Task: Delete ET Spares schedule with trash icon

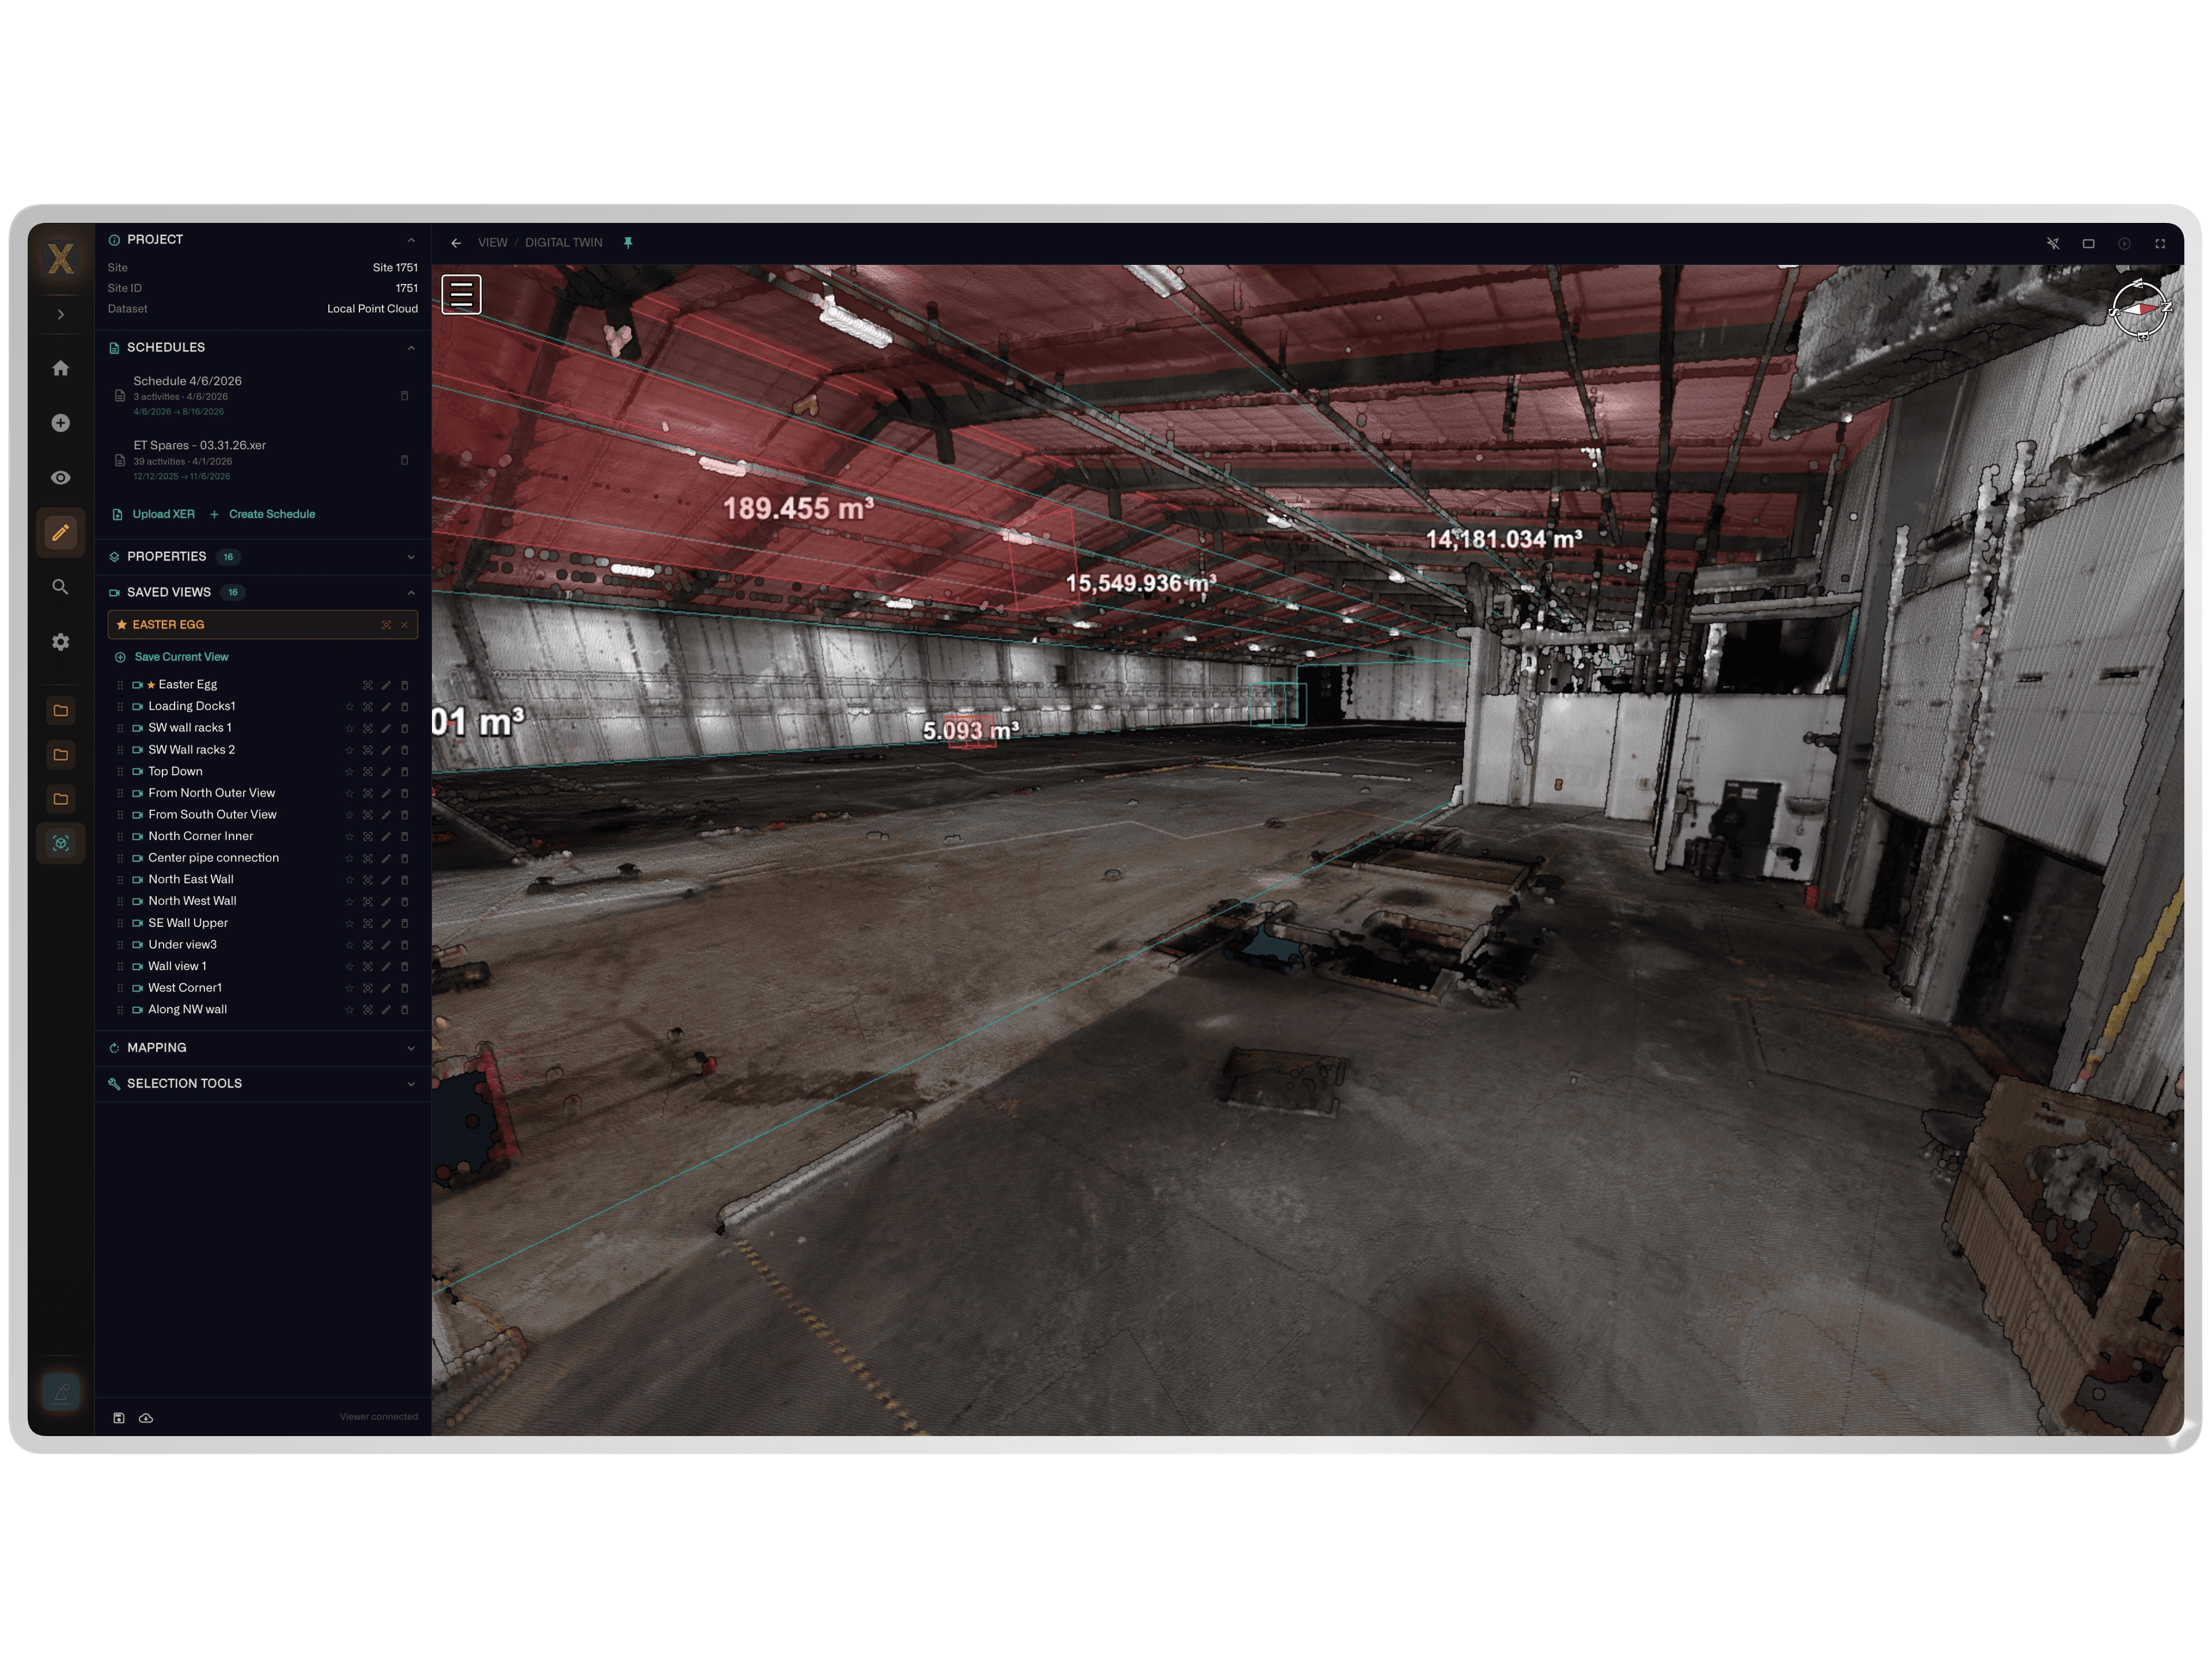Action: (404, 460)
